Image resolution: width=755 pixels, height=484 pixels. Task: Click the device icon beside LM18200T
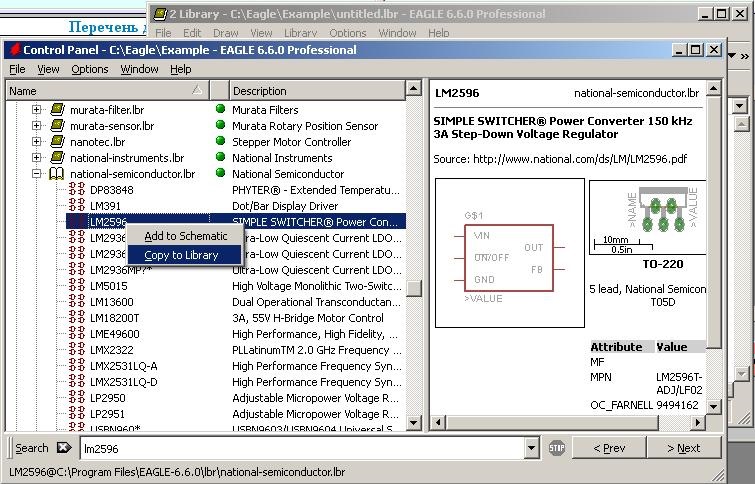point(77,317)
